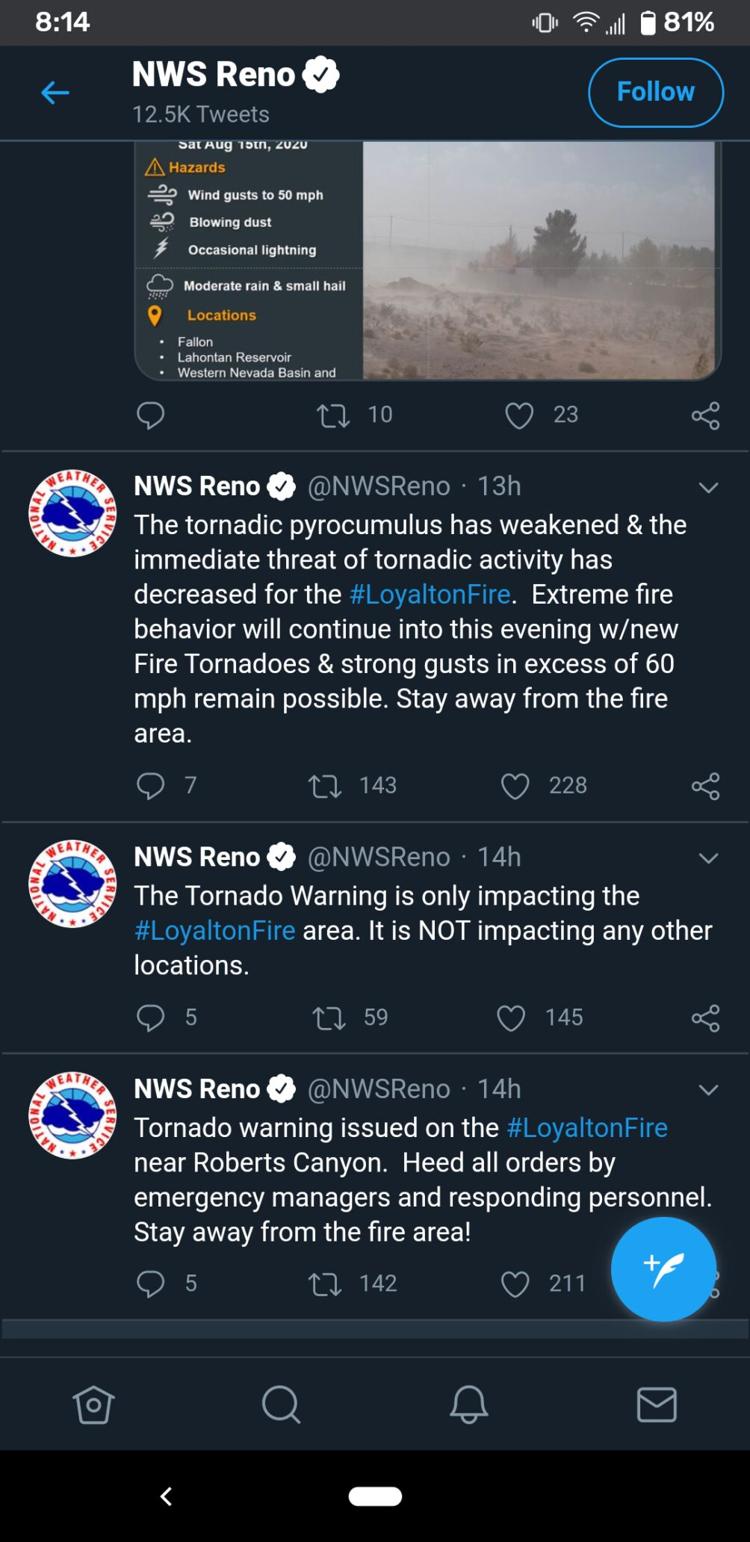Like the Tornado Warning impact tweet
The height and width of the screenshot is (1542, 750).
point(511,1018)
